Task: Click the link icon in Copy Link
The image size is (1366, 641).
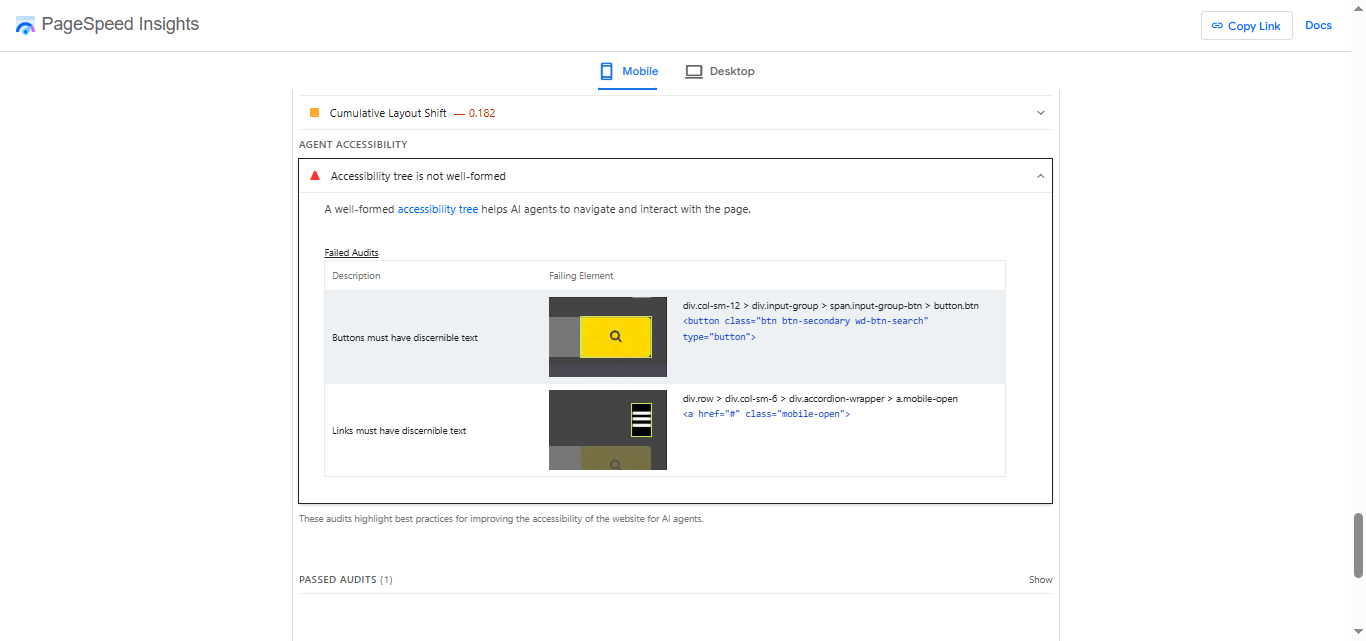Action: coord(1217,26)
